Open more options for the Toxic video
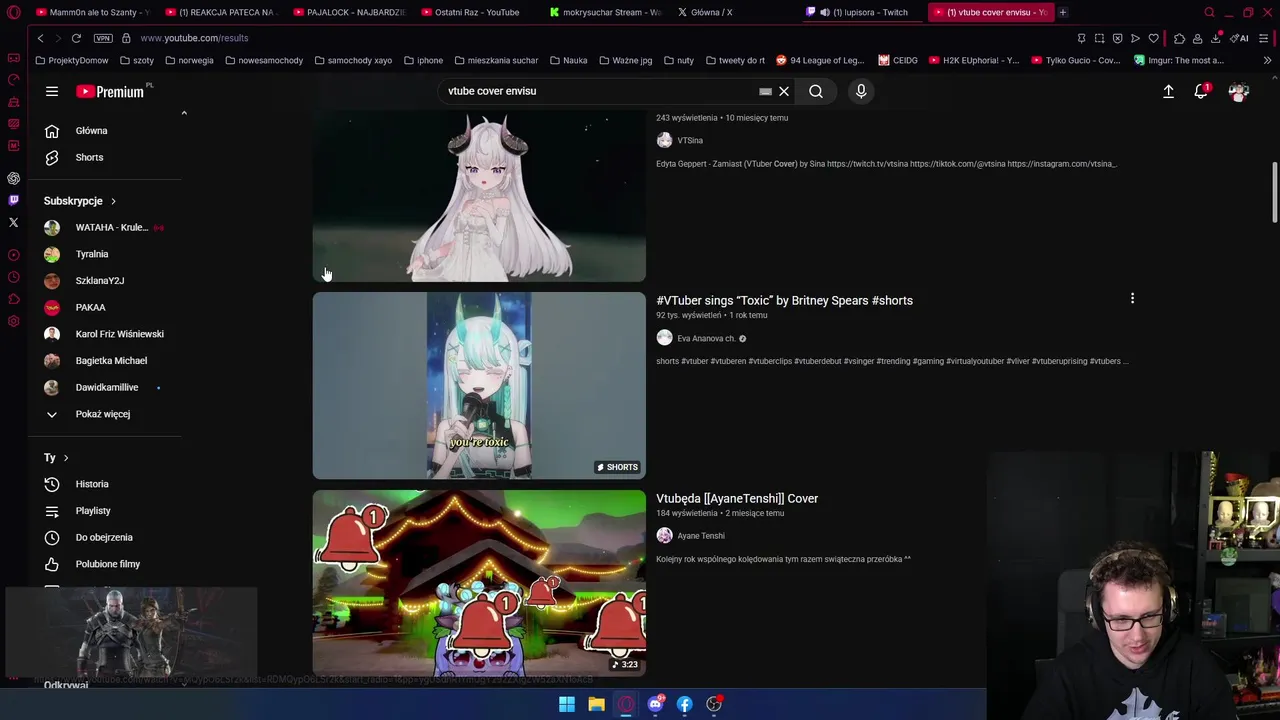 point(1132,298)
